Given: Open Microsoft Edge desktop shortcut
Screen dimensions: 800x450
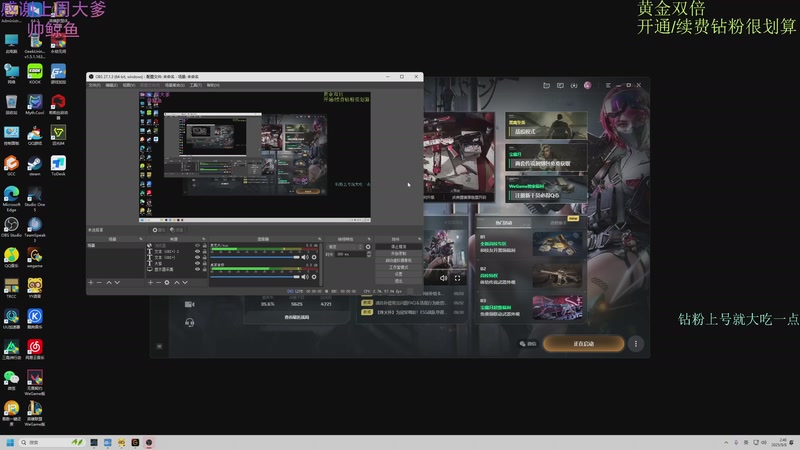Looking at the screenshot, I should click(11, 198).
